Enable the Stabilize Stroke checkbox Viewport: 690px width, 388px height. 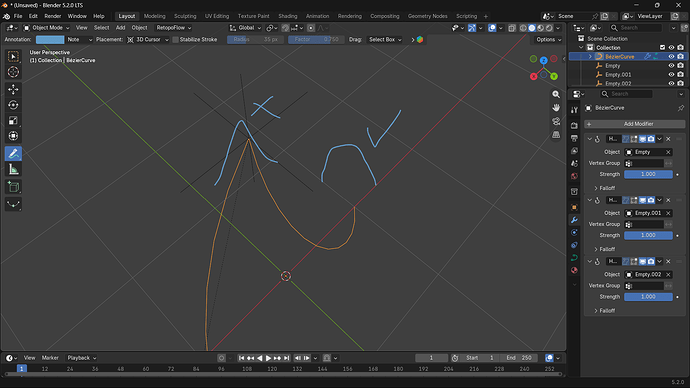[x=176, y=40]
